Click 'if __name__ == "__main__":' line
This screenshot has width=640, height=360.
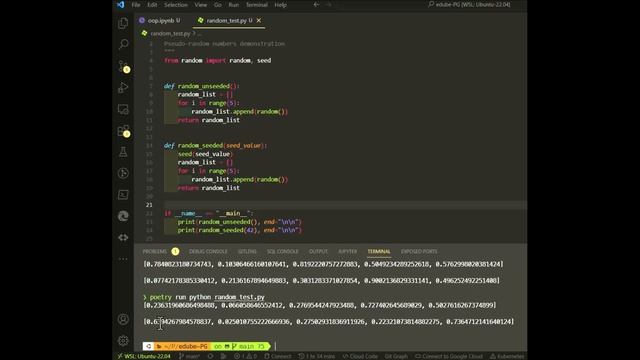tap(209, 213)
